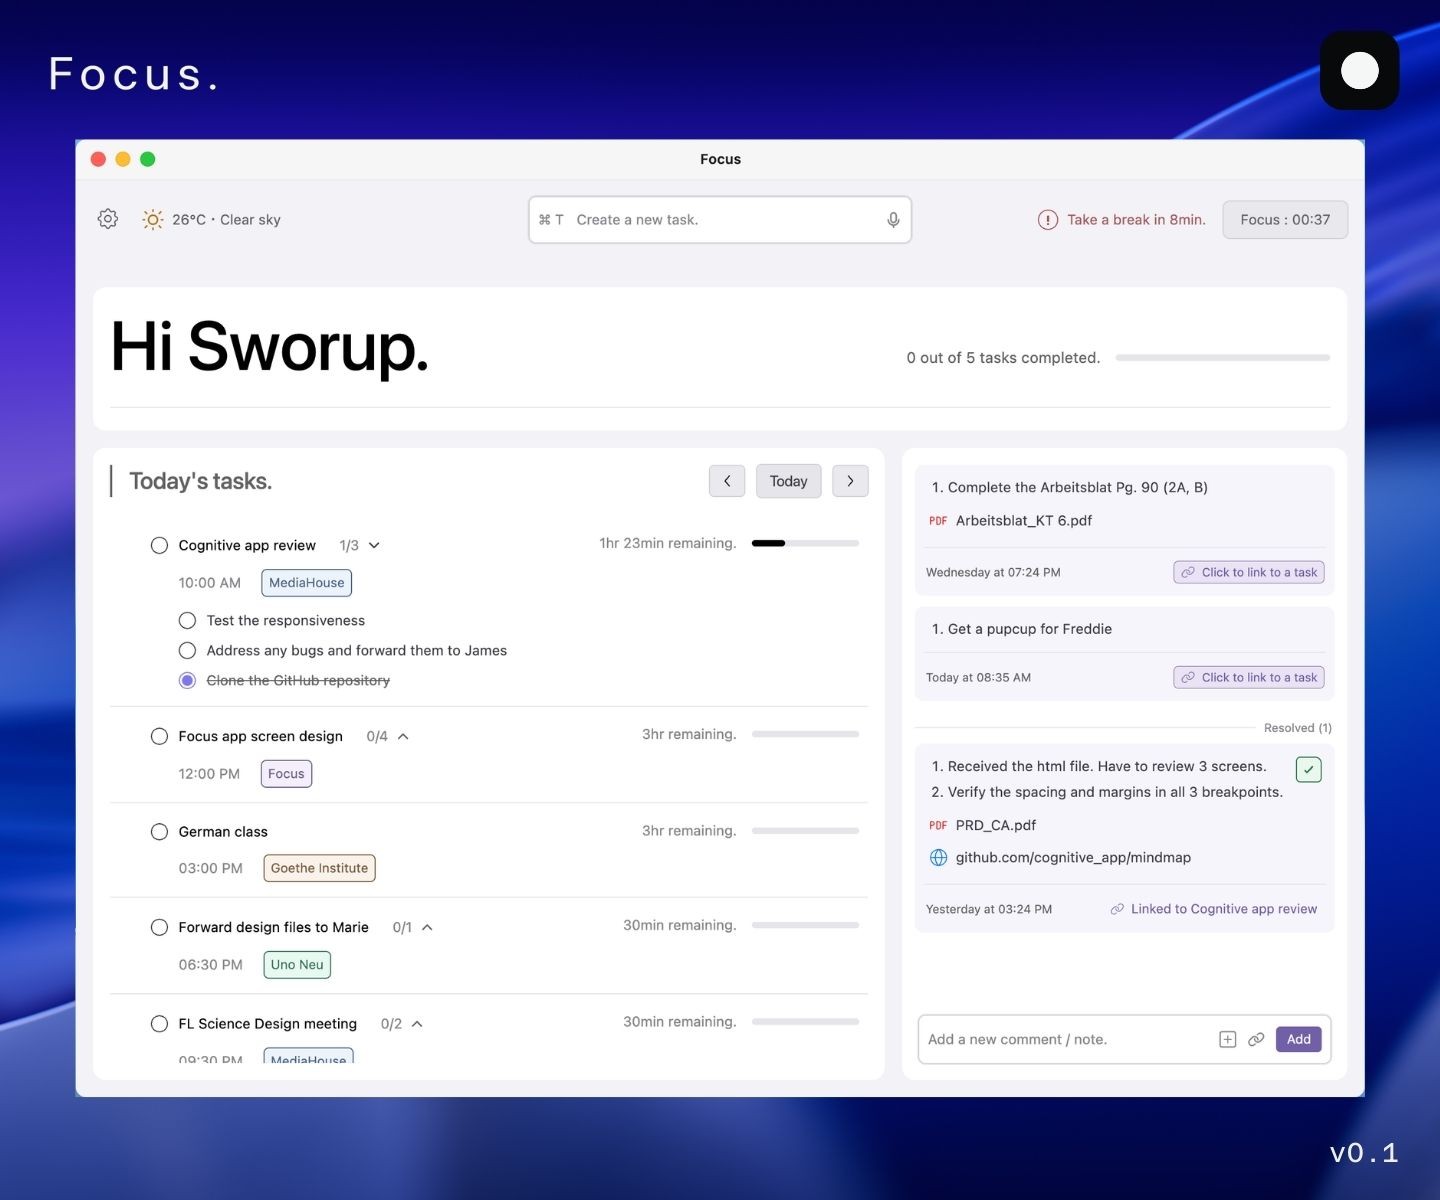Open the Linked to Cognitive app review link
This screenshot has width=1440, height=1200.
1213,909
